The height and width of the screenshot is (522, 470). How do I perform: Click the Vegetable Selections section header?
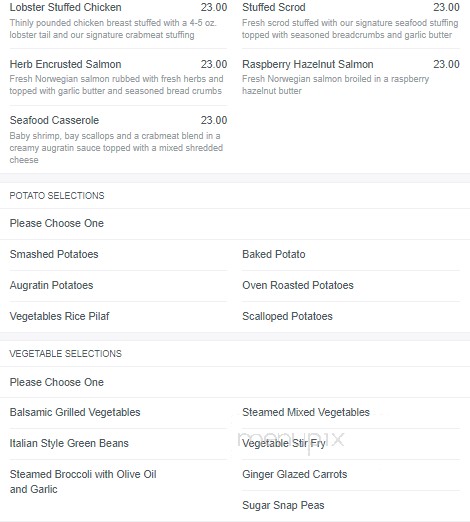coord(65,354)
